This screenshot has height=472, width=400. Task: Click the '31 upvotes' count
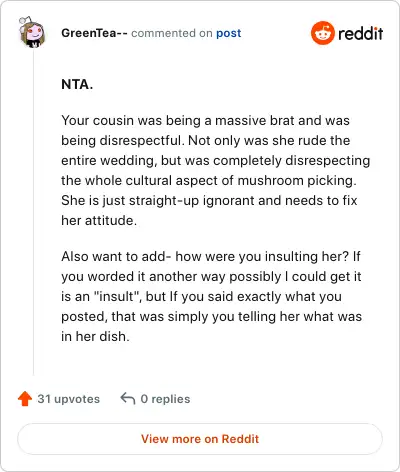[68, 399]
